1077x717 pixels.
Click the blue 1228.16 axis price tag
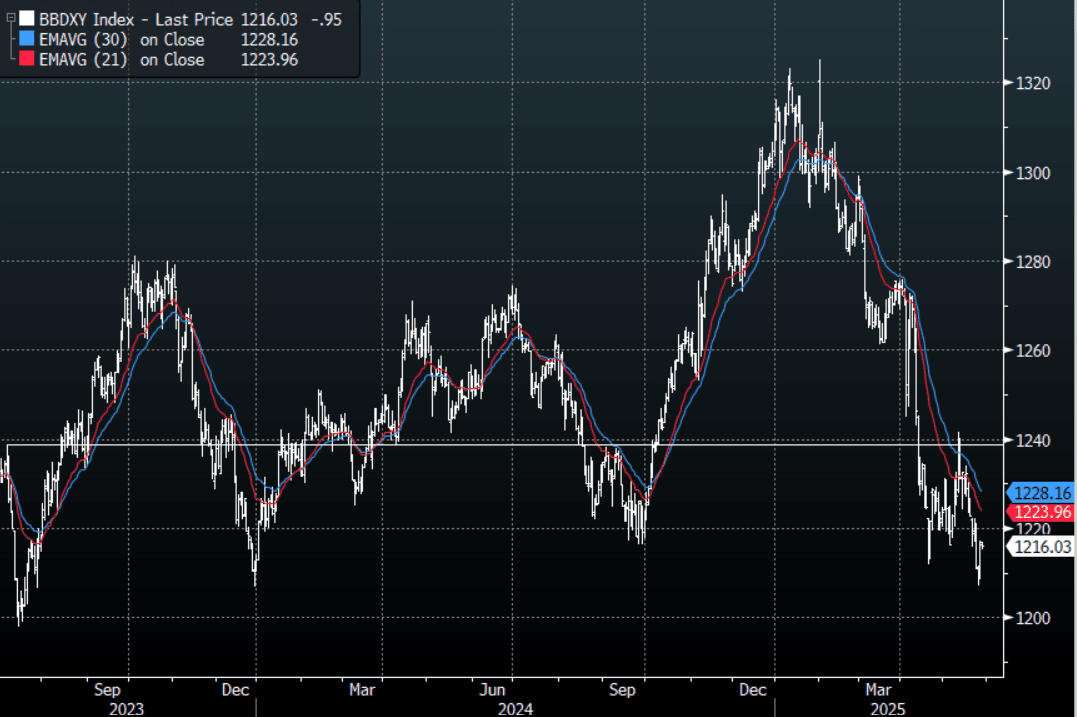[x=1042, y=493]
